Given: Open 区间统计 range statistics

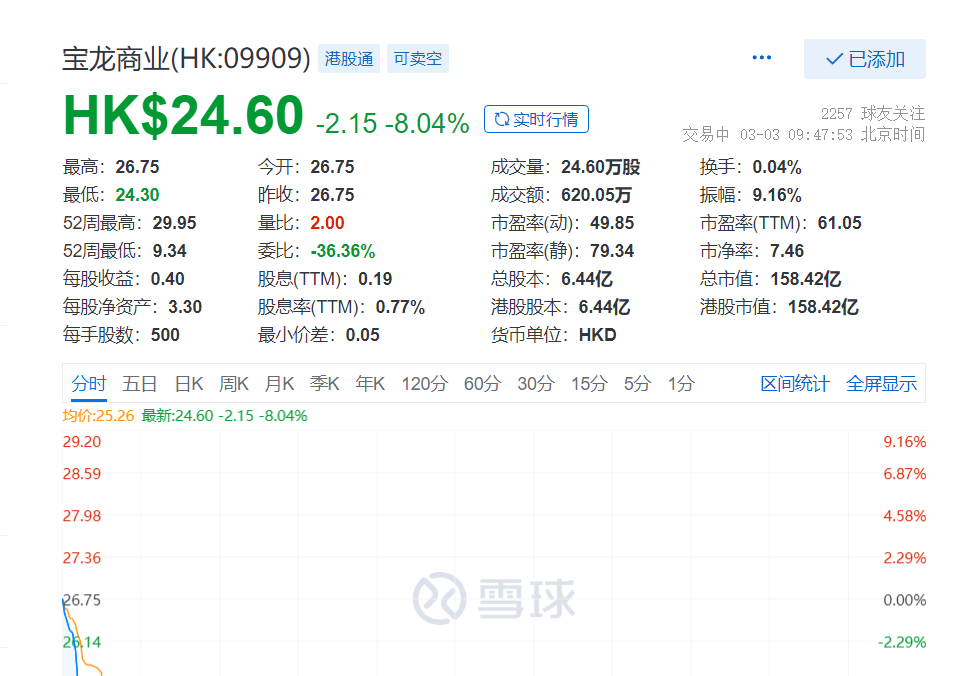Looking at the screenshot, I should click(795, 384).
